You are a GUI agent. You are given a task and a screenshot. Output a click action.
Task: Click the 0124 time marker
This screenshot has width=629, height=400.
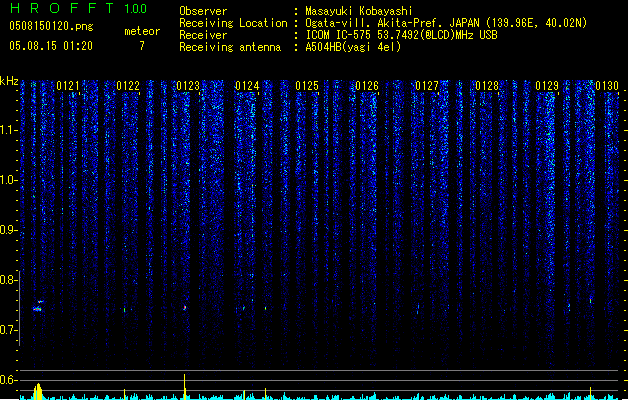tap(248, 86)
